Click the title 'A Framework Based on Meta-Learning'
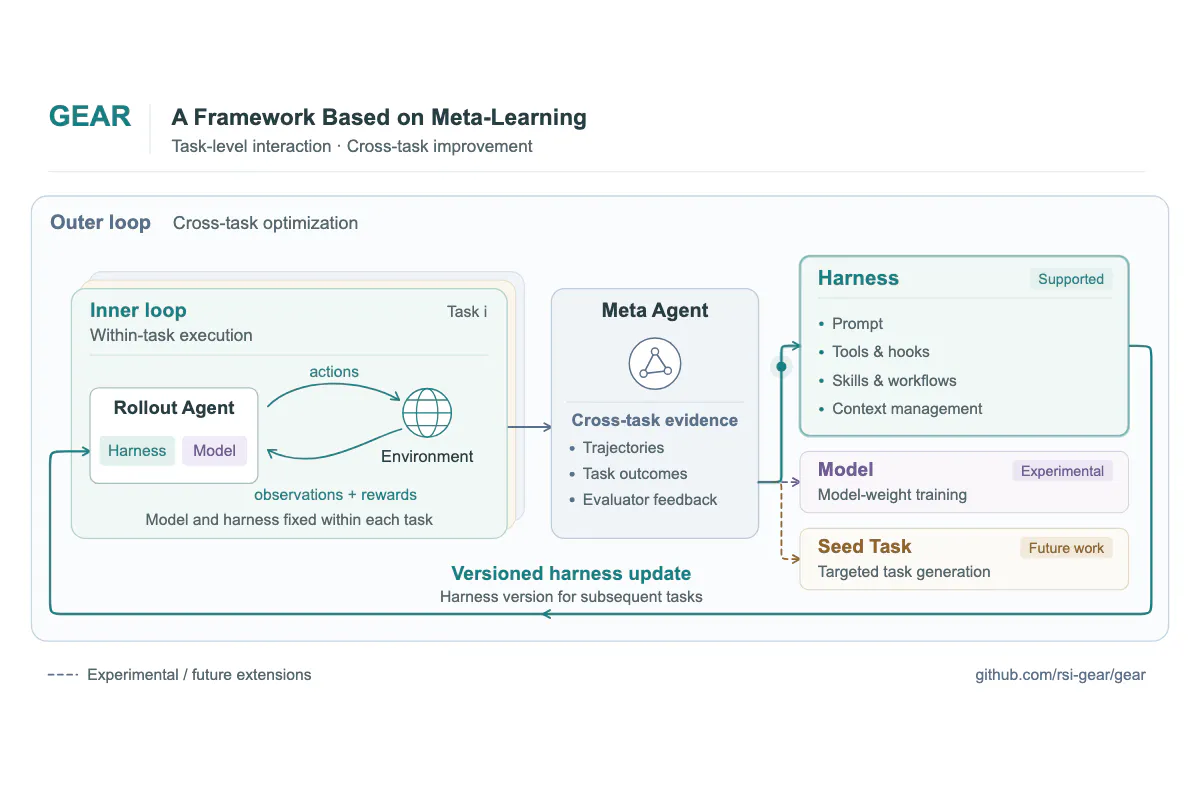1200x800 pixels. point(379,117)
